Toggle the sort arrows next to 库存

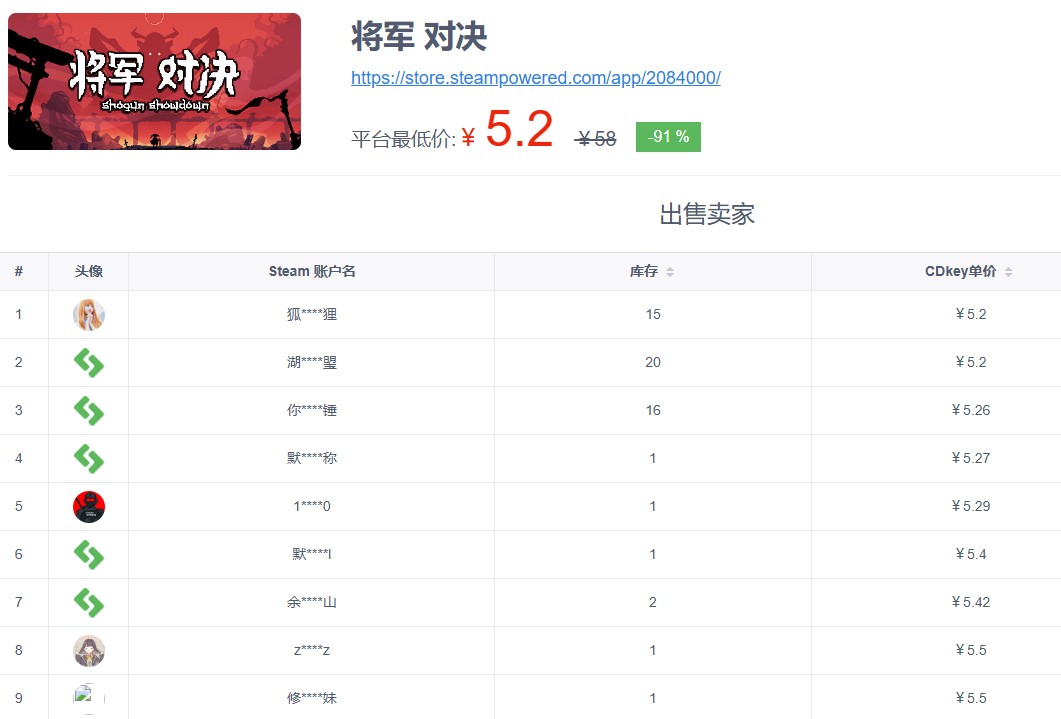(670, 272)
